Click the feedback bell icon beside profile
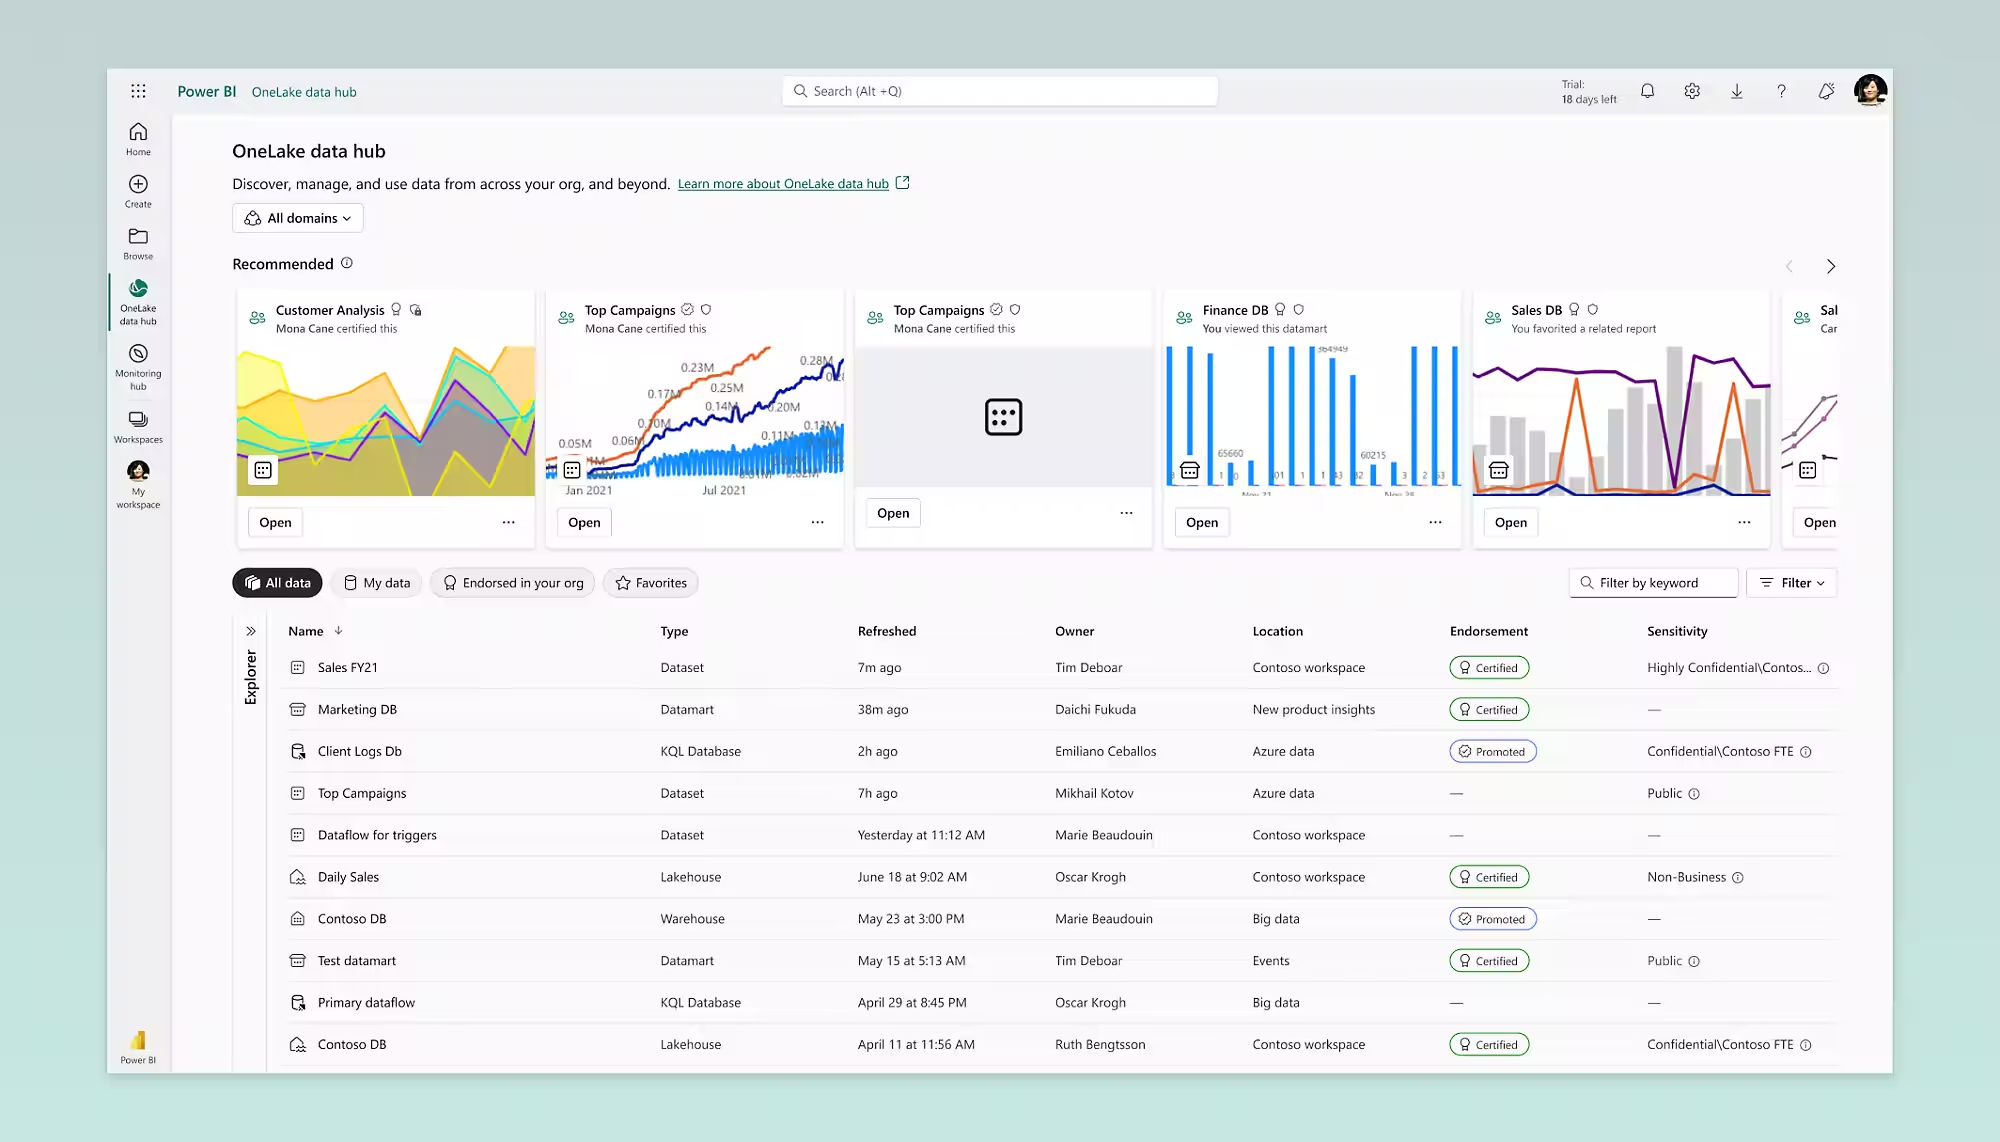This screenshot has width=2000, height=1142. [1826, 91]
